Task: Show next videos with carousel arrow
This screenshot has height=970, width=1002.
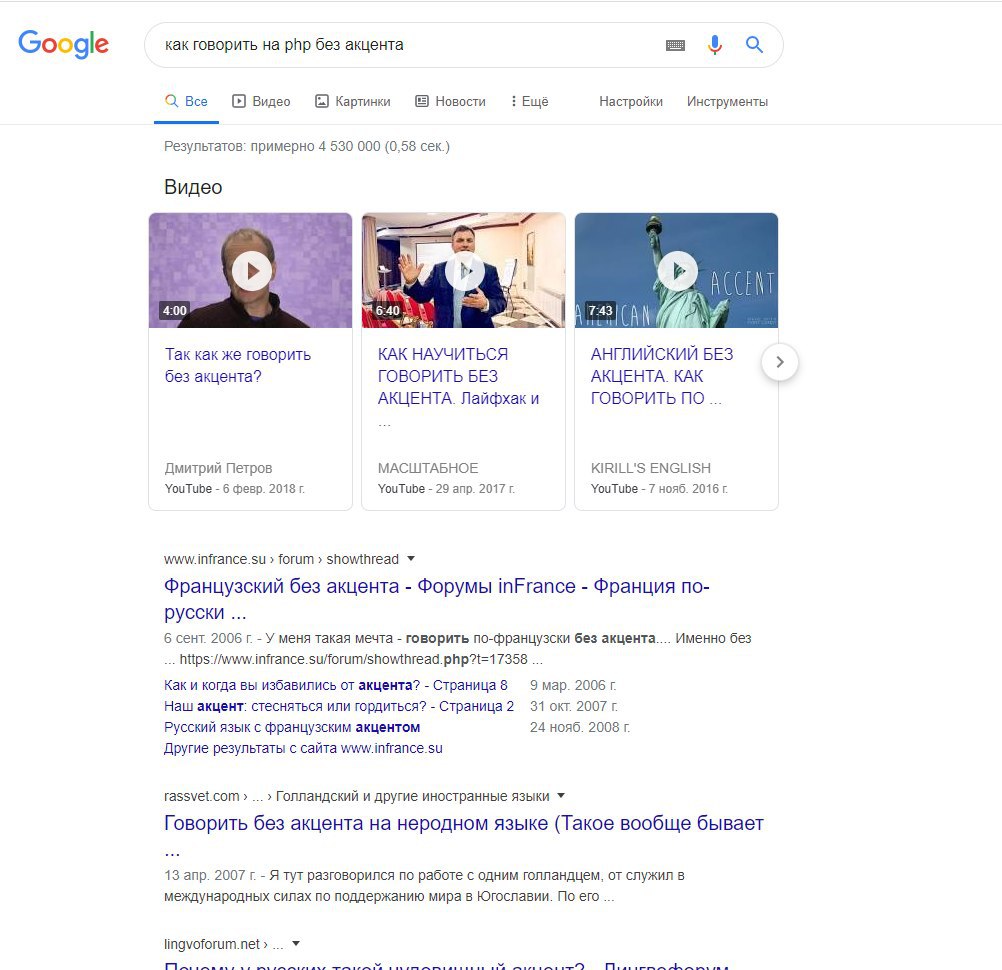Action: coord(780,362)
